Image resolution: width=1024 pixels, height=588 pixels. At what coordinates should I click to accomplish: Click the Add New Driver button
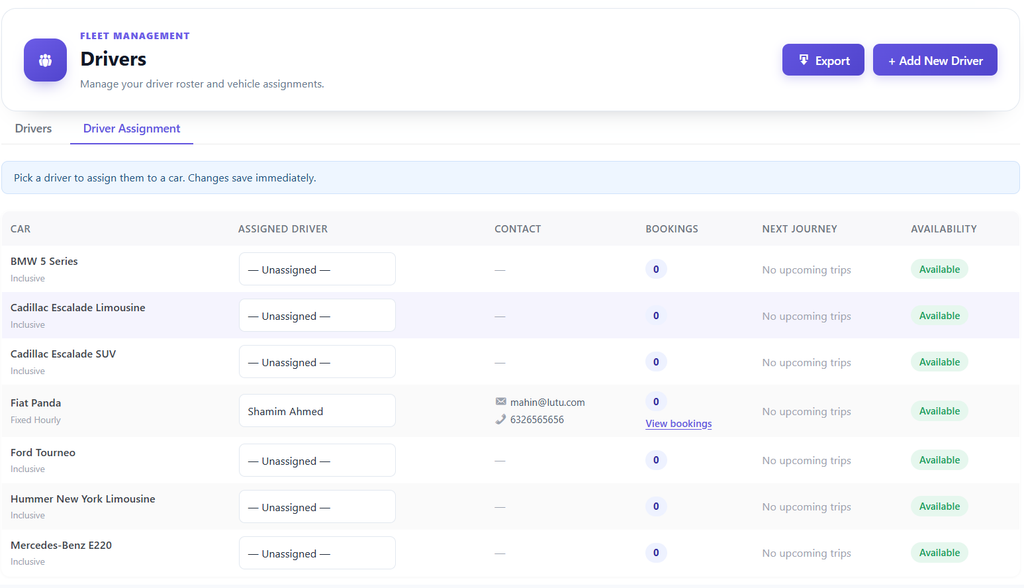(935, 60)
